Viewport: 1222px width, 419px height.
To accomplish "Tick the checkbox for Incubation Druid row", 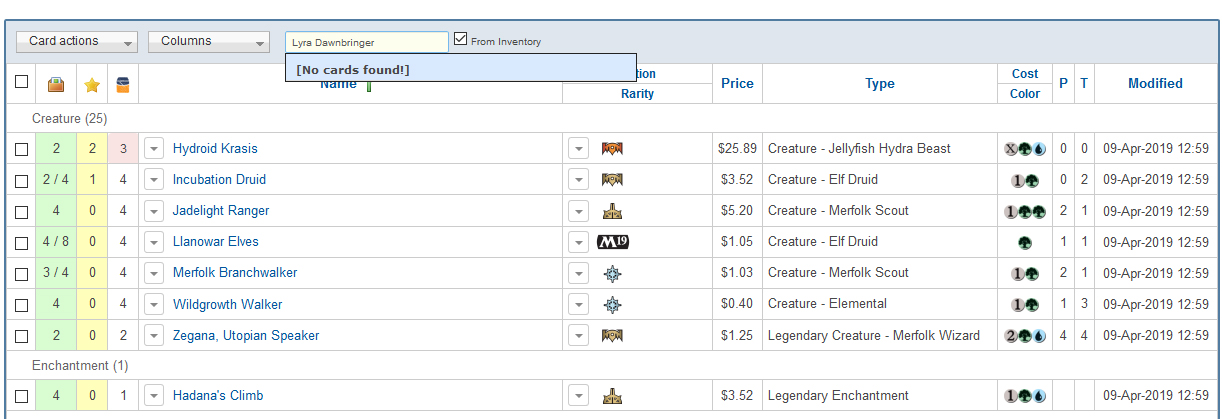I will coord(22,180).
